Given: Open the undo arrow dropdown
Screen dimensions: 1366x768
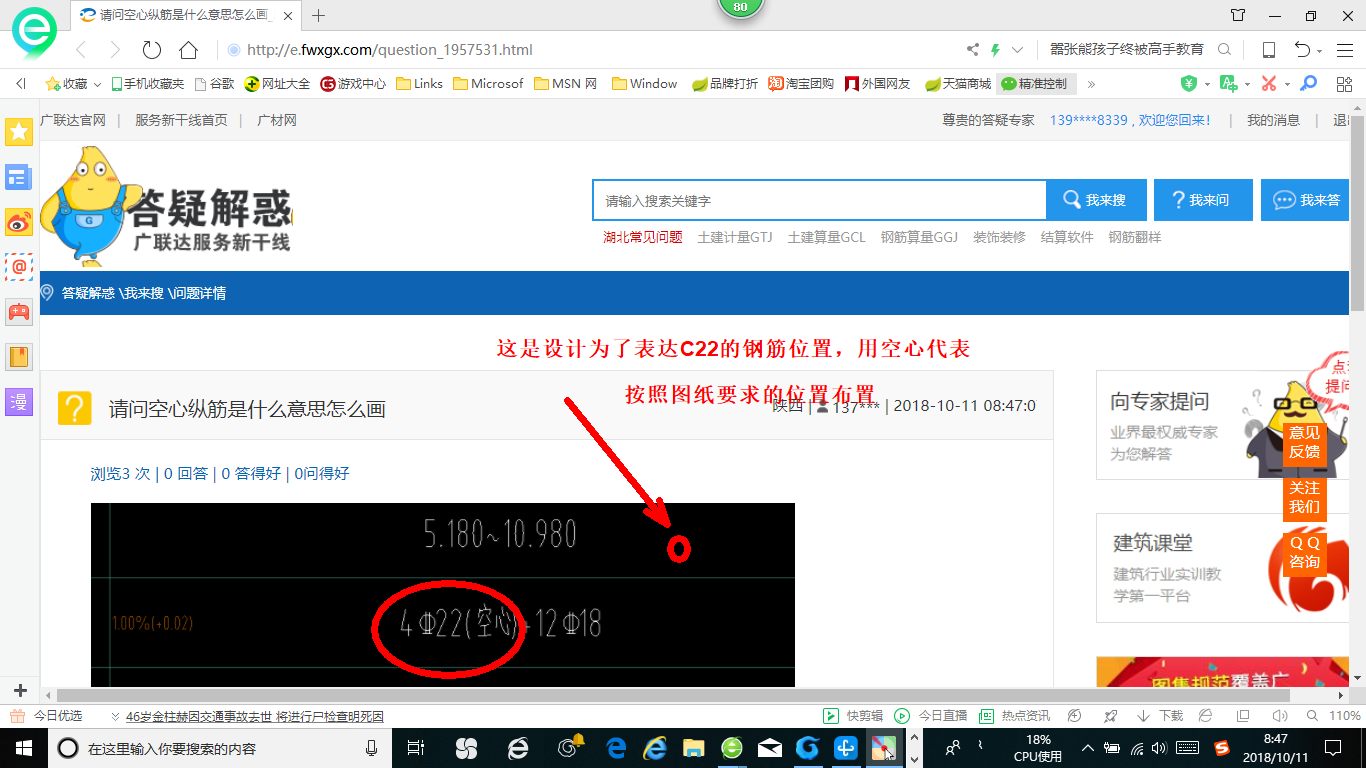Looking at the screenshot, I should click(x=1320, y=51).
